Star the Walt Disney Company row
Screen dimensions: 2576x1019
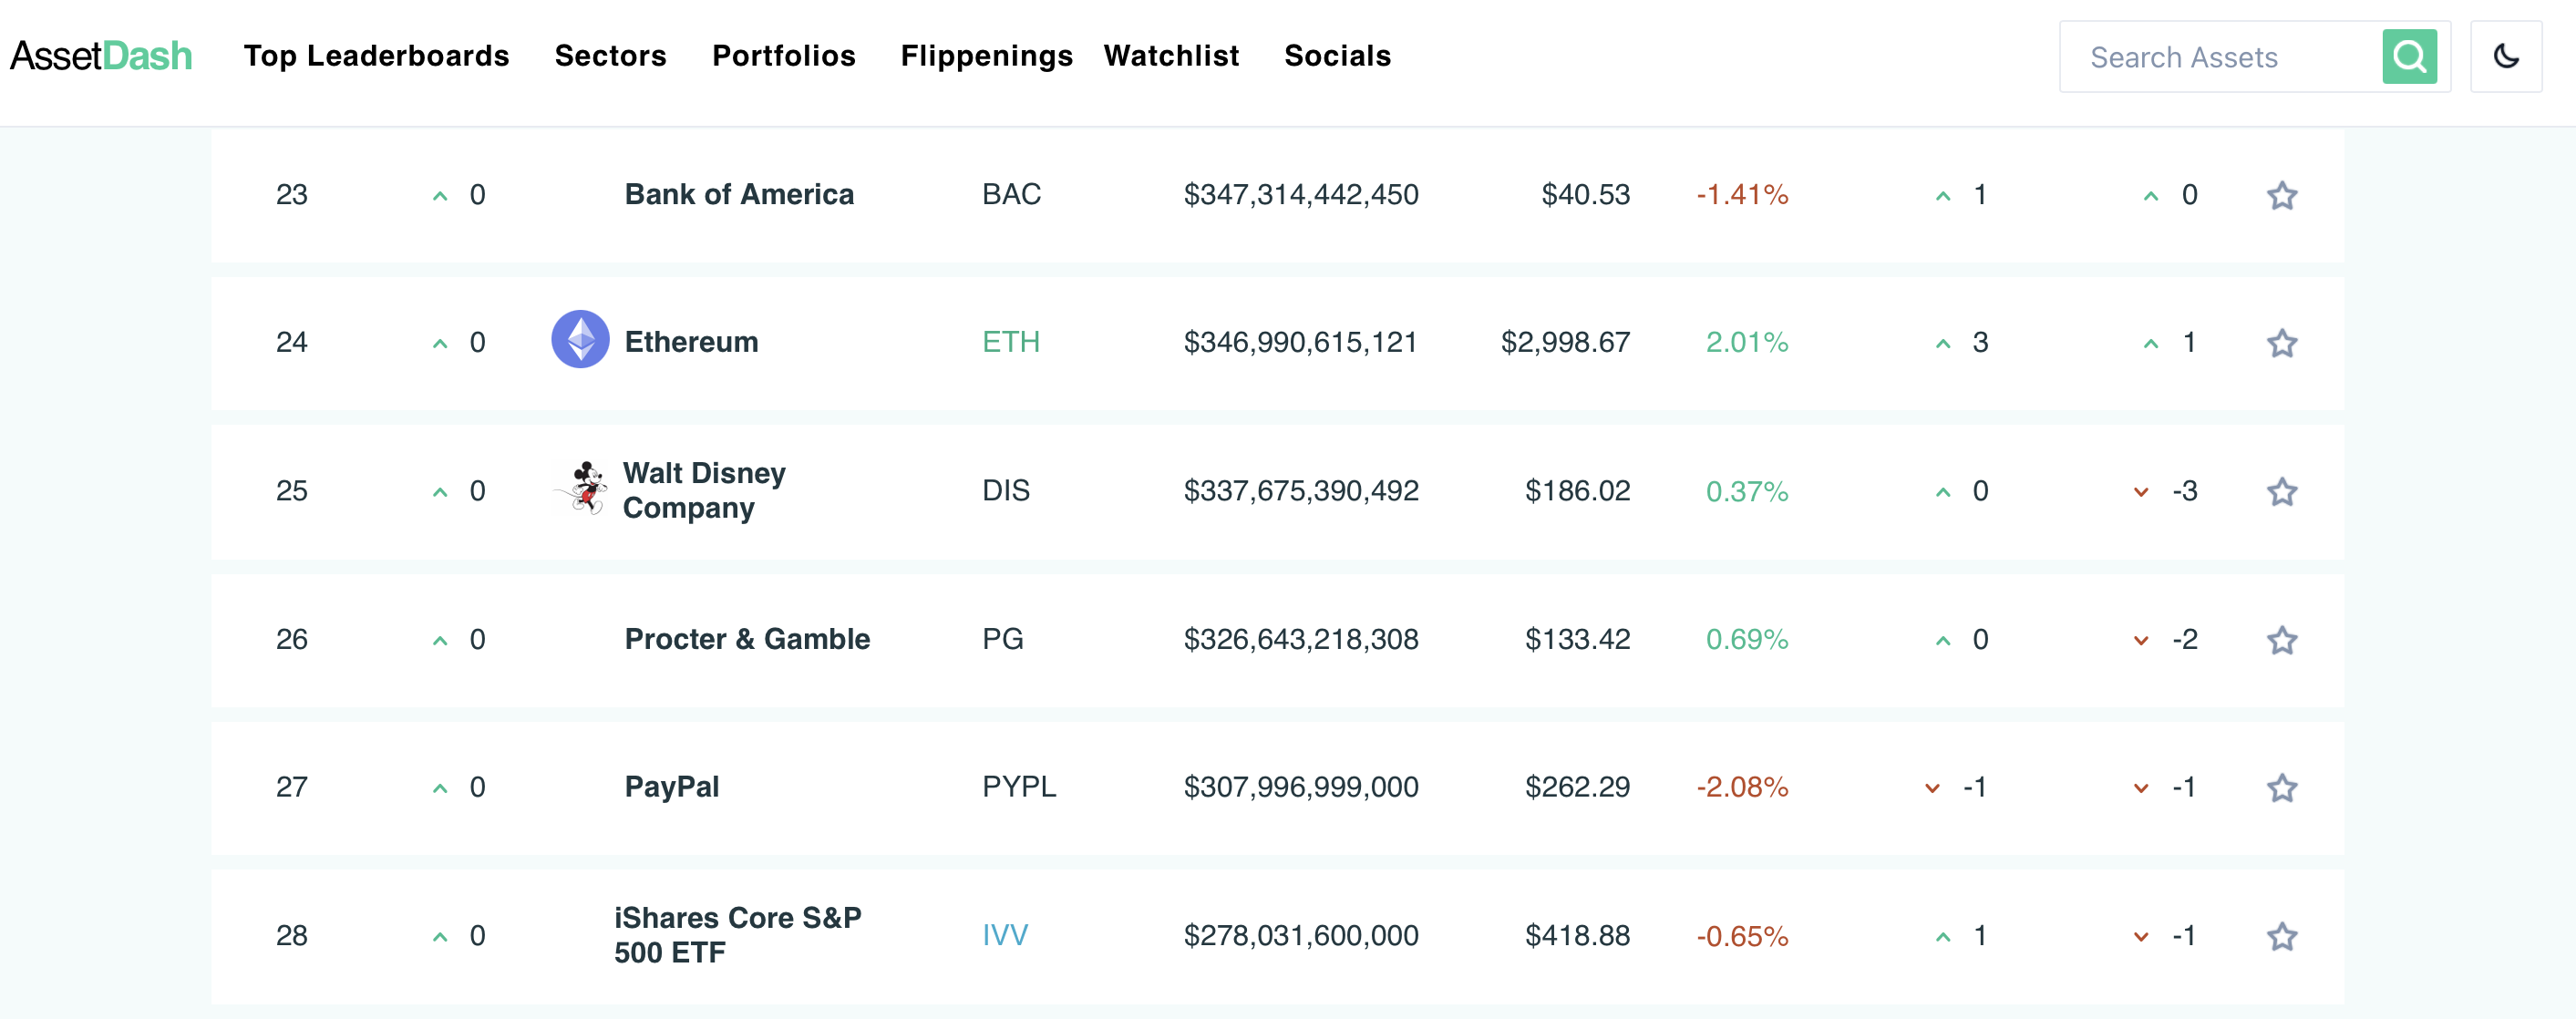point(2281,492)
